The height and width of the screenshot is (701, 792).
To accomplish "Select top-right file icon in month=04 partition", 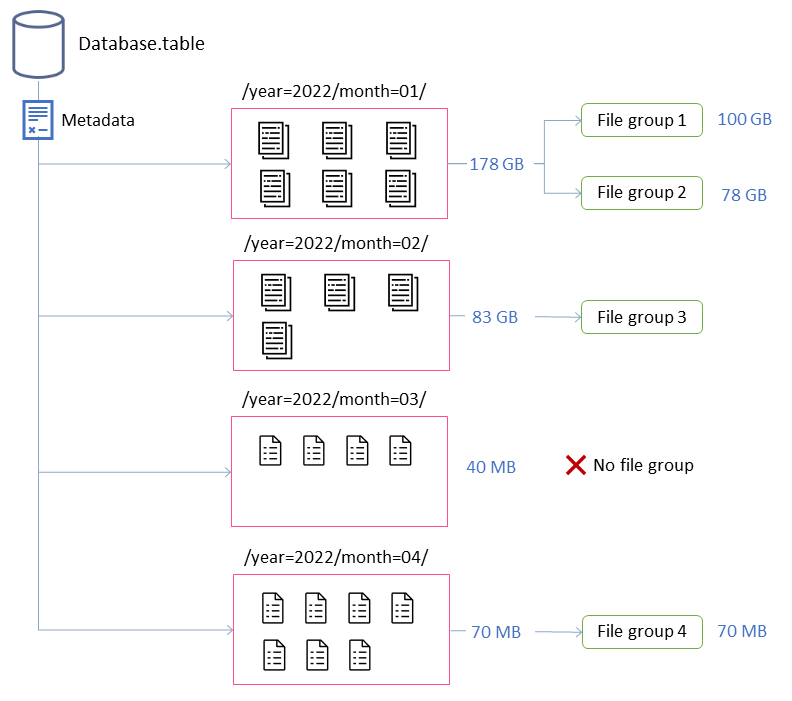I will tap(402, 607).
